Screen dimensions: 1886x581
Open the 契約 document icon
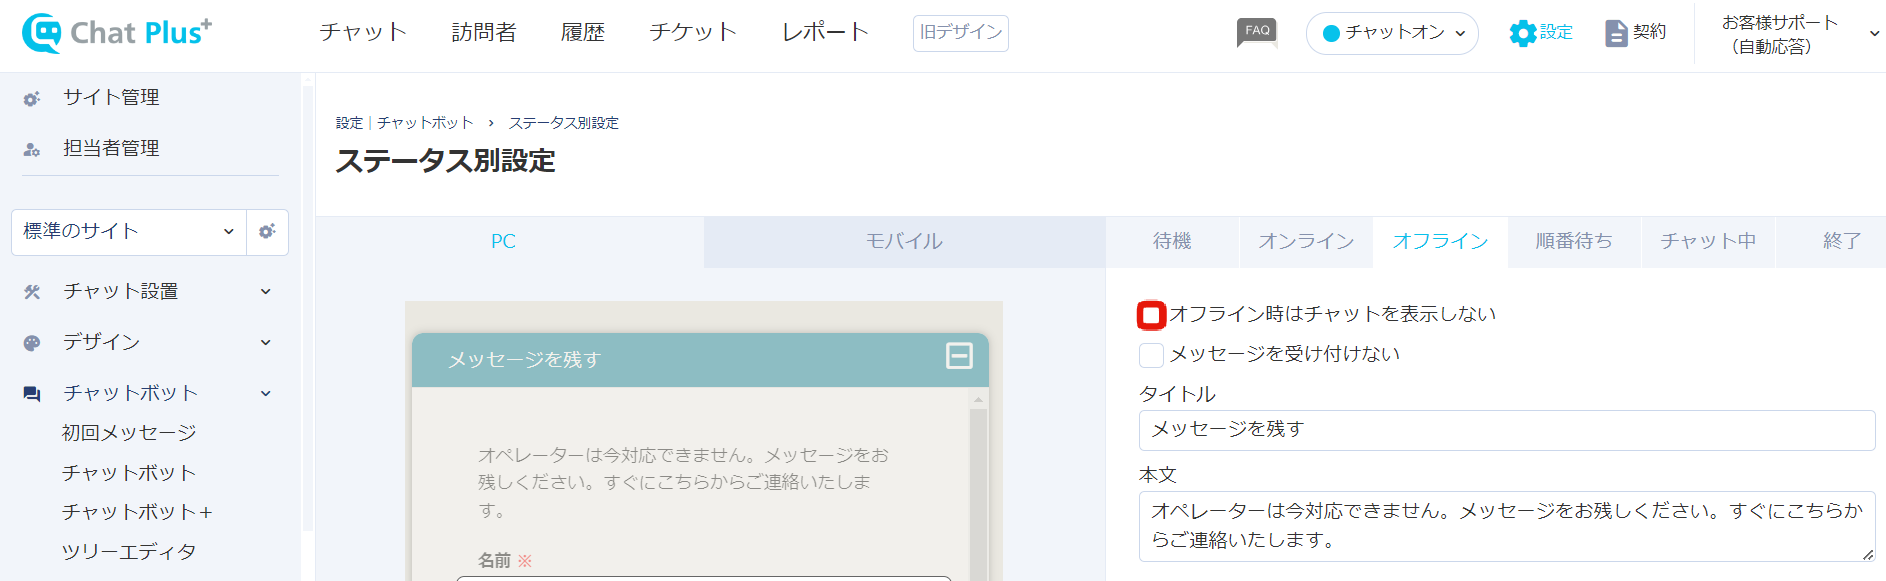1616,33
